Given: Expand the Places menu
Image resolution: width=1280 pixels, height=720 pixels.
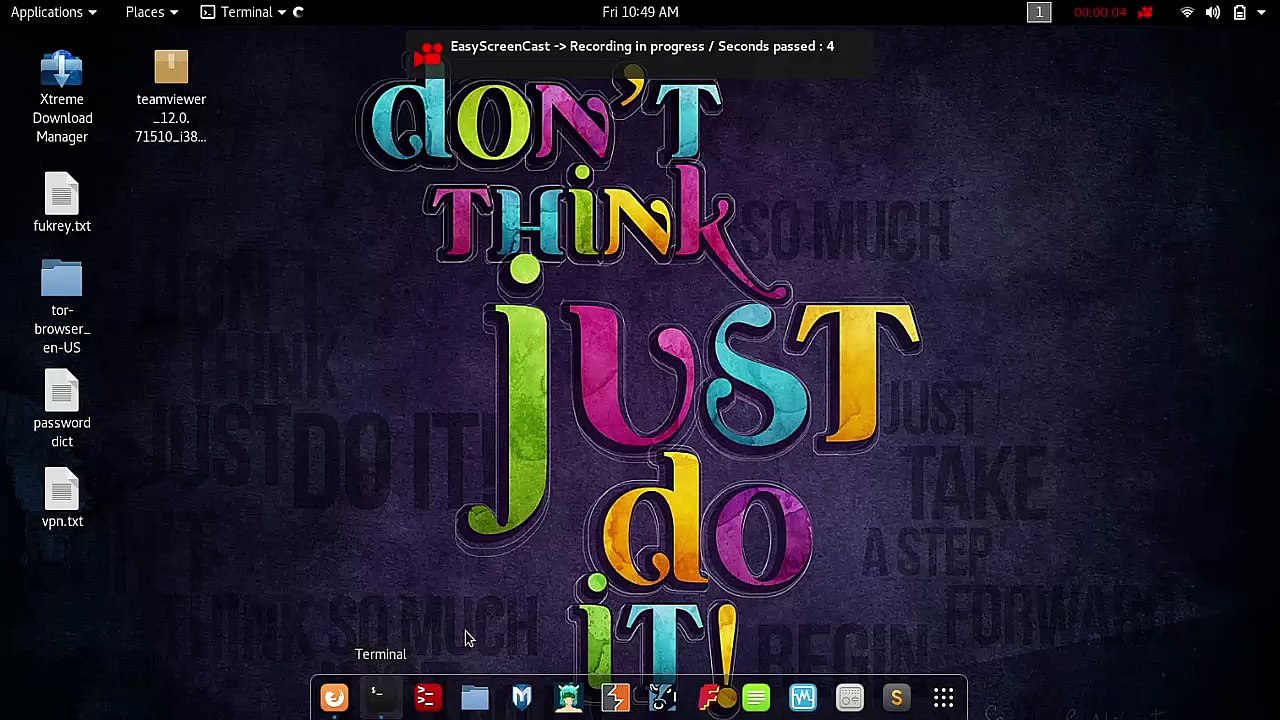Looking at the screenshot, I should click(151, 12).
